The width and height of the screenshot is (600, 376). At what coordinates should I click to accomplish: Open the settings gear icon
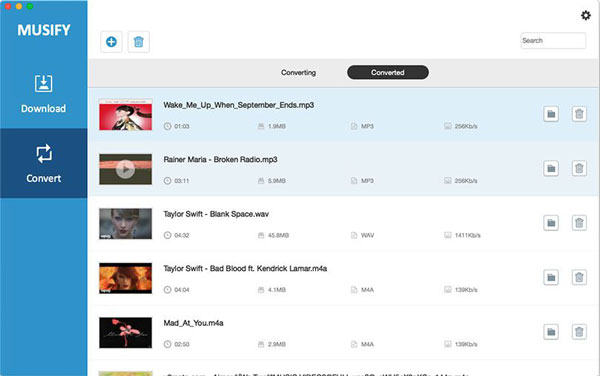point(585,15)
